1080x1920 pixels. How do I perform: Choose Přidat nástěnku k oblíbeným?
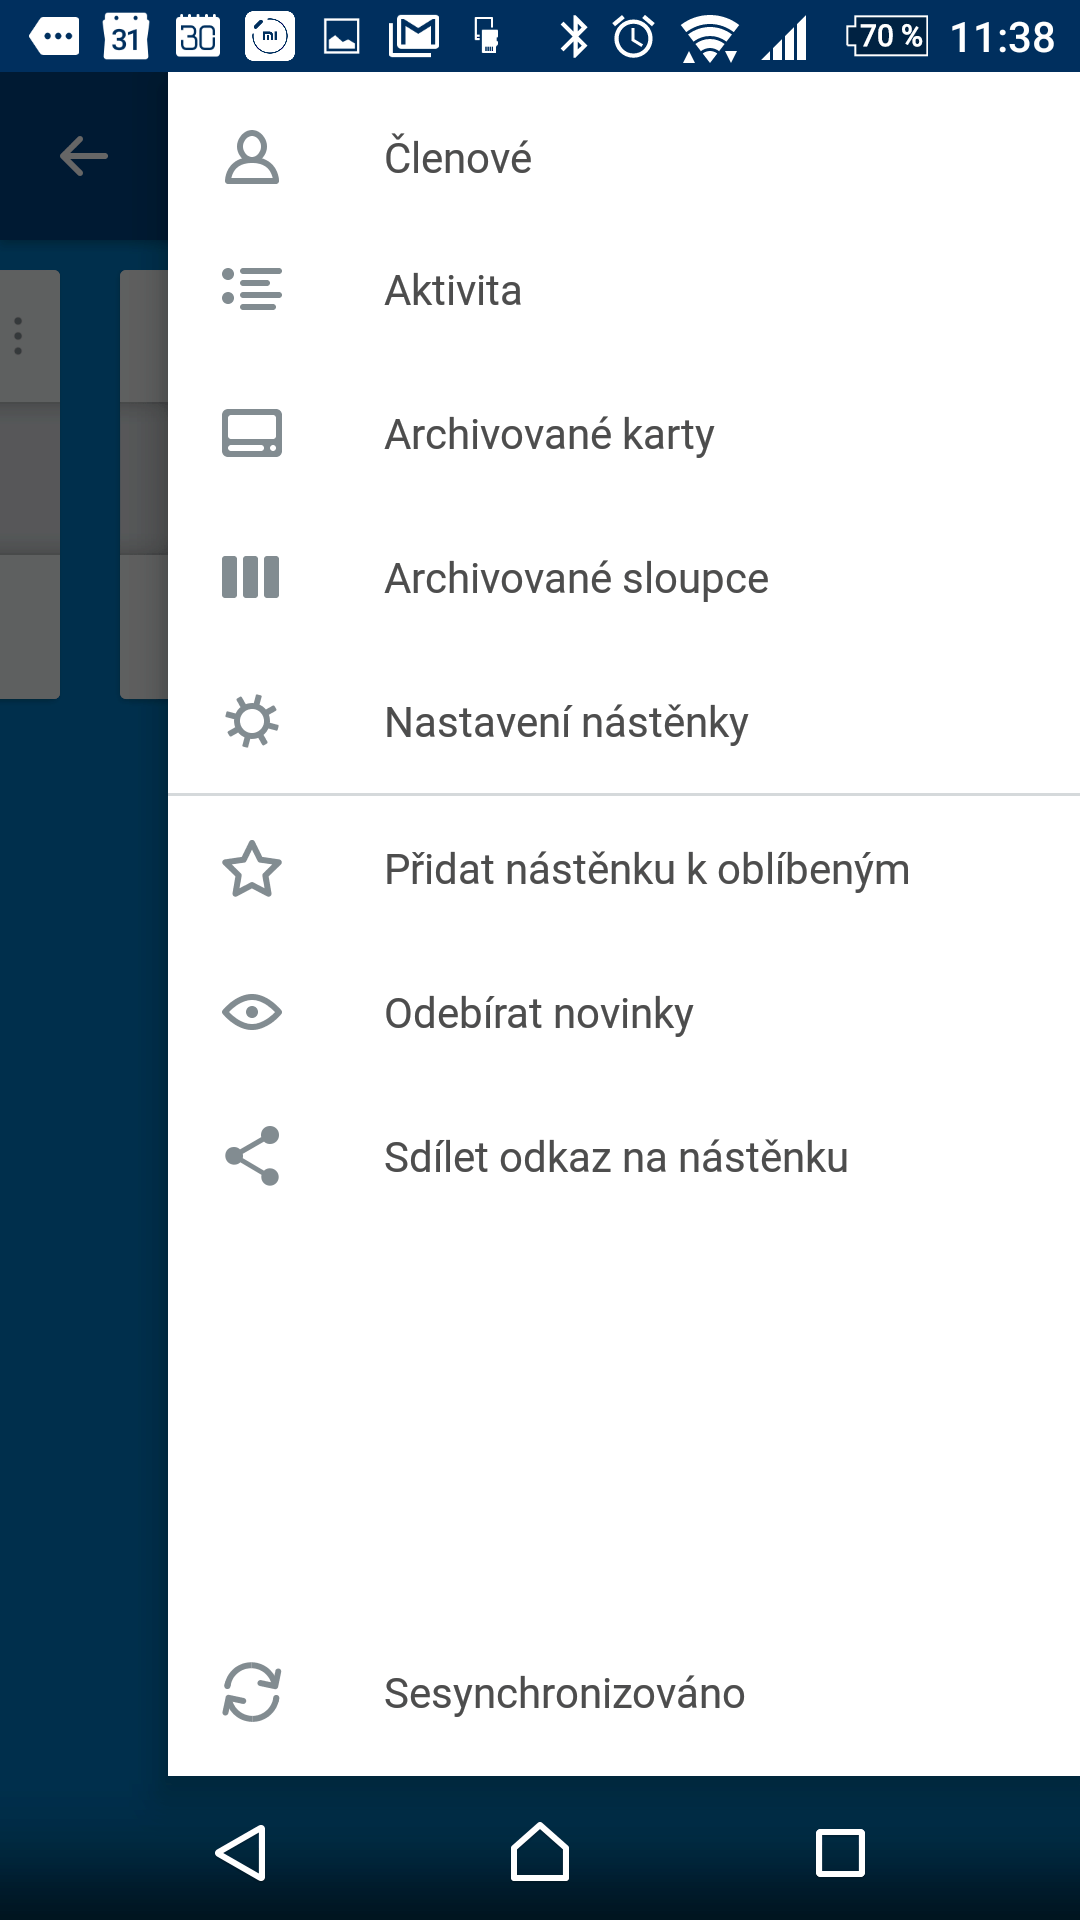pos(647,870)
